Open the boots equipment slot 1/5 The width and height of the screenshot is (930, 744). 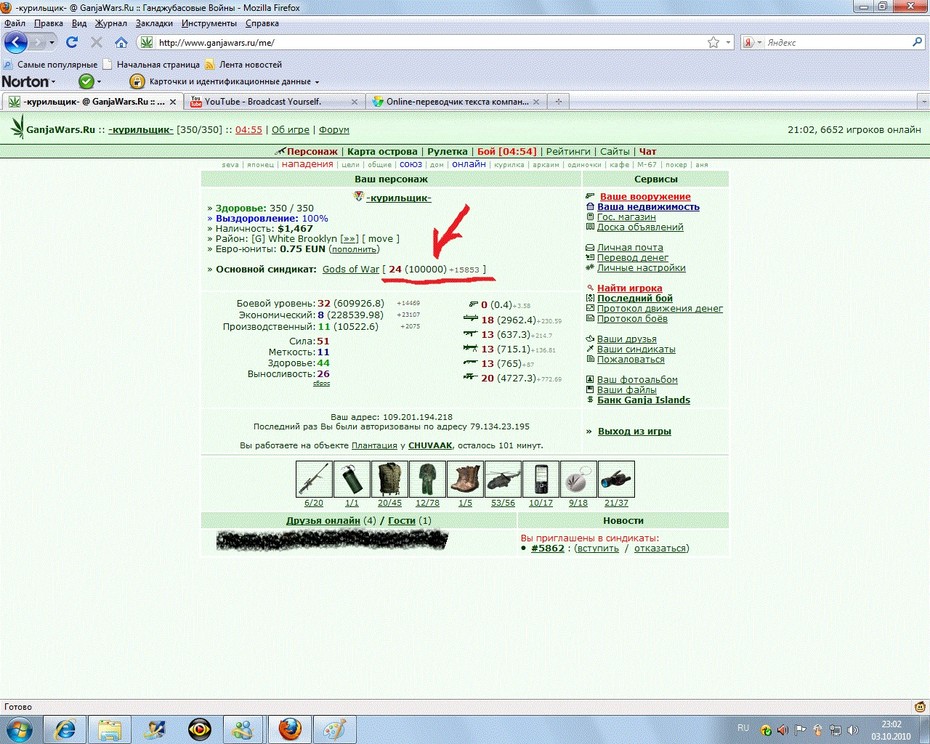[x=466, y=479]
